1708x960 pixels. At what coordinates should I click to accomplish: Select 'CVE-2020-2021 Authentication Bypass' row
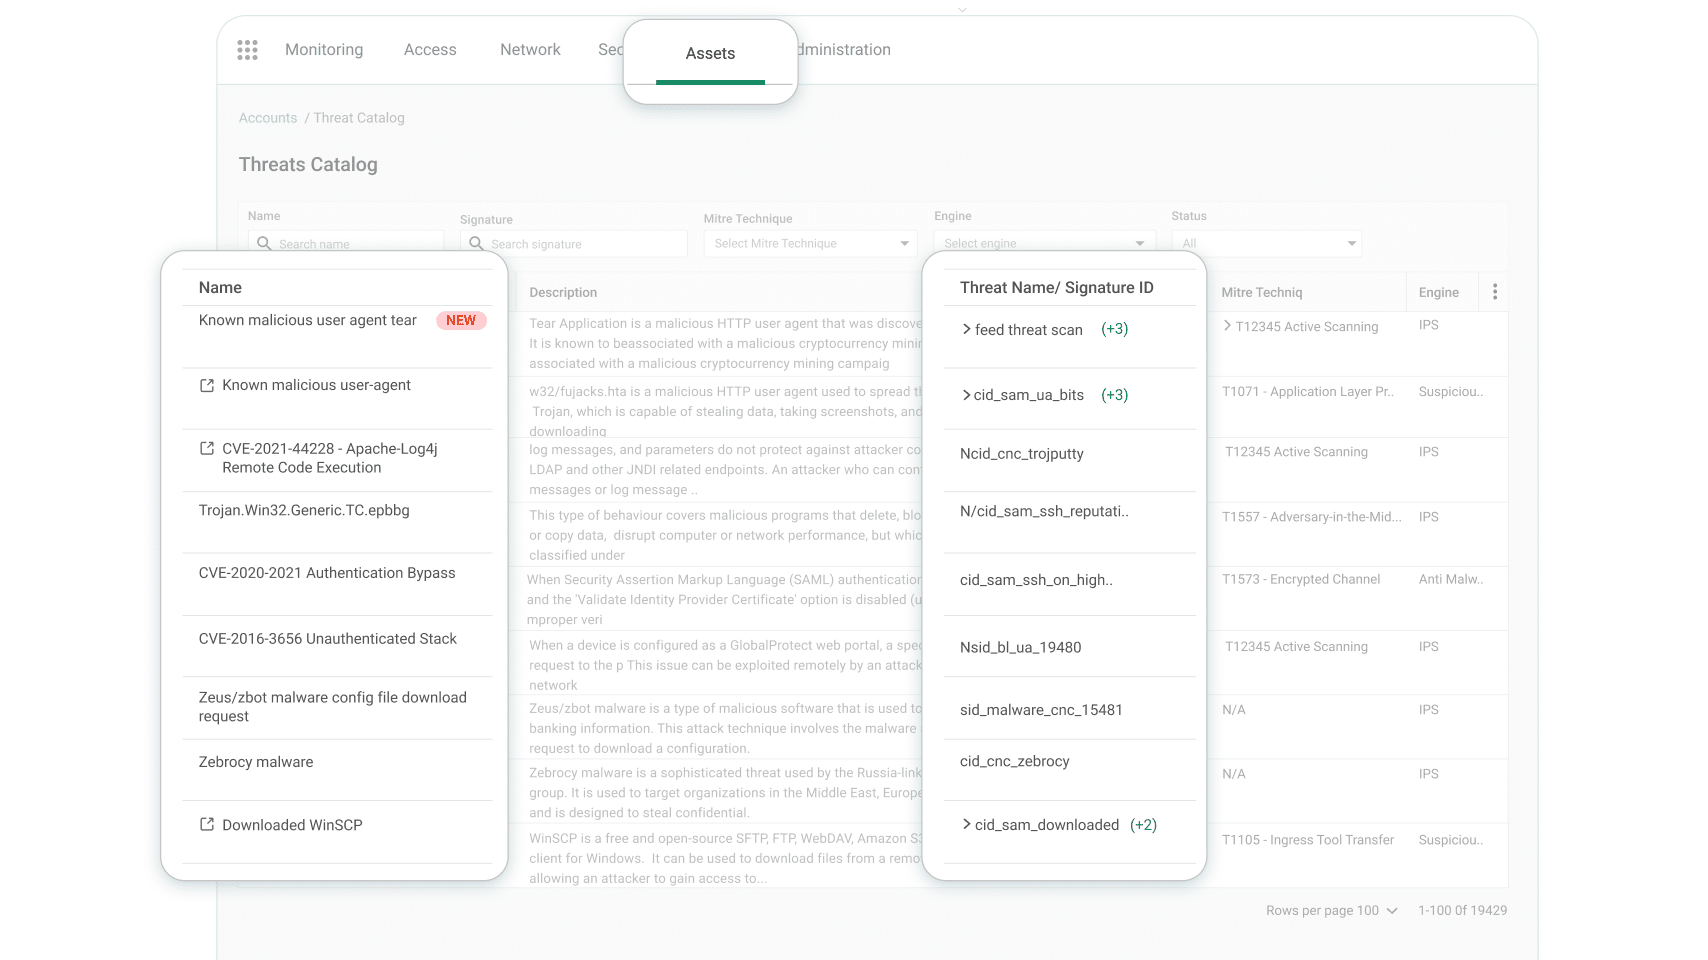[327, 573]
